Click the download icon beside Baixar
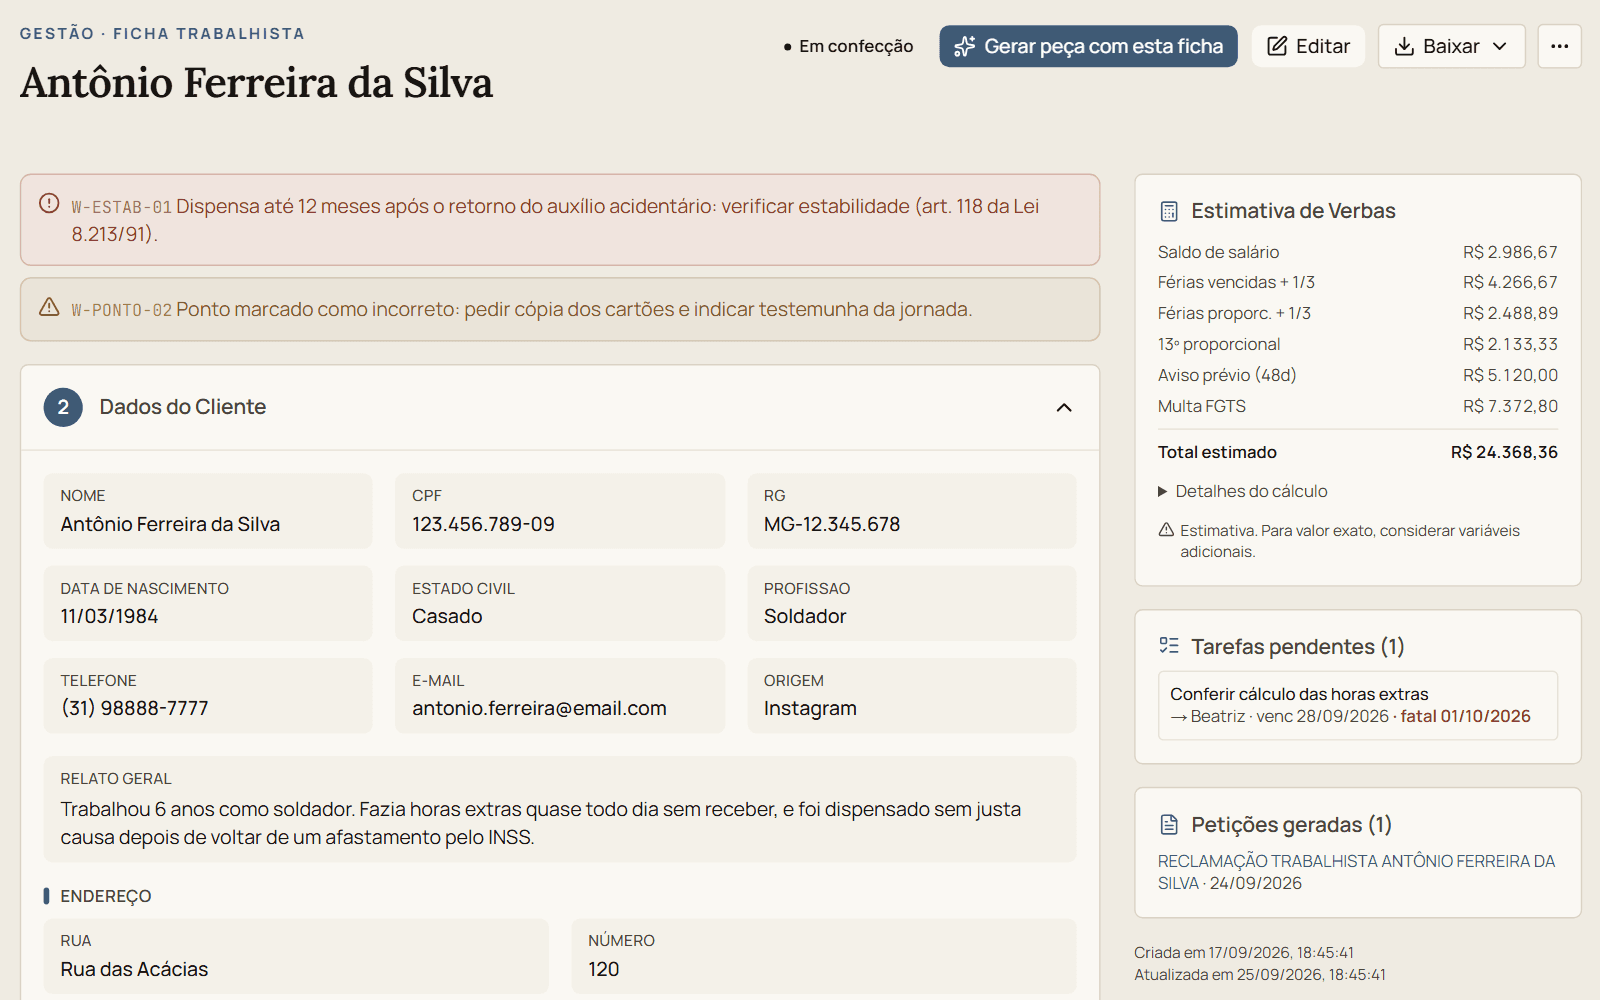Screen dimensions: 1600x1000 [1404, 47]
